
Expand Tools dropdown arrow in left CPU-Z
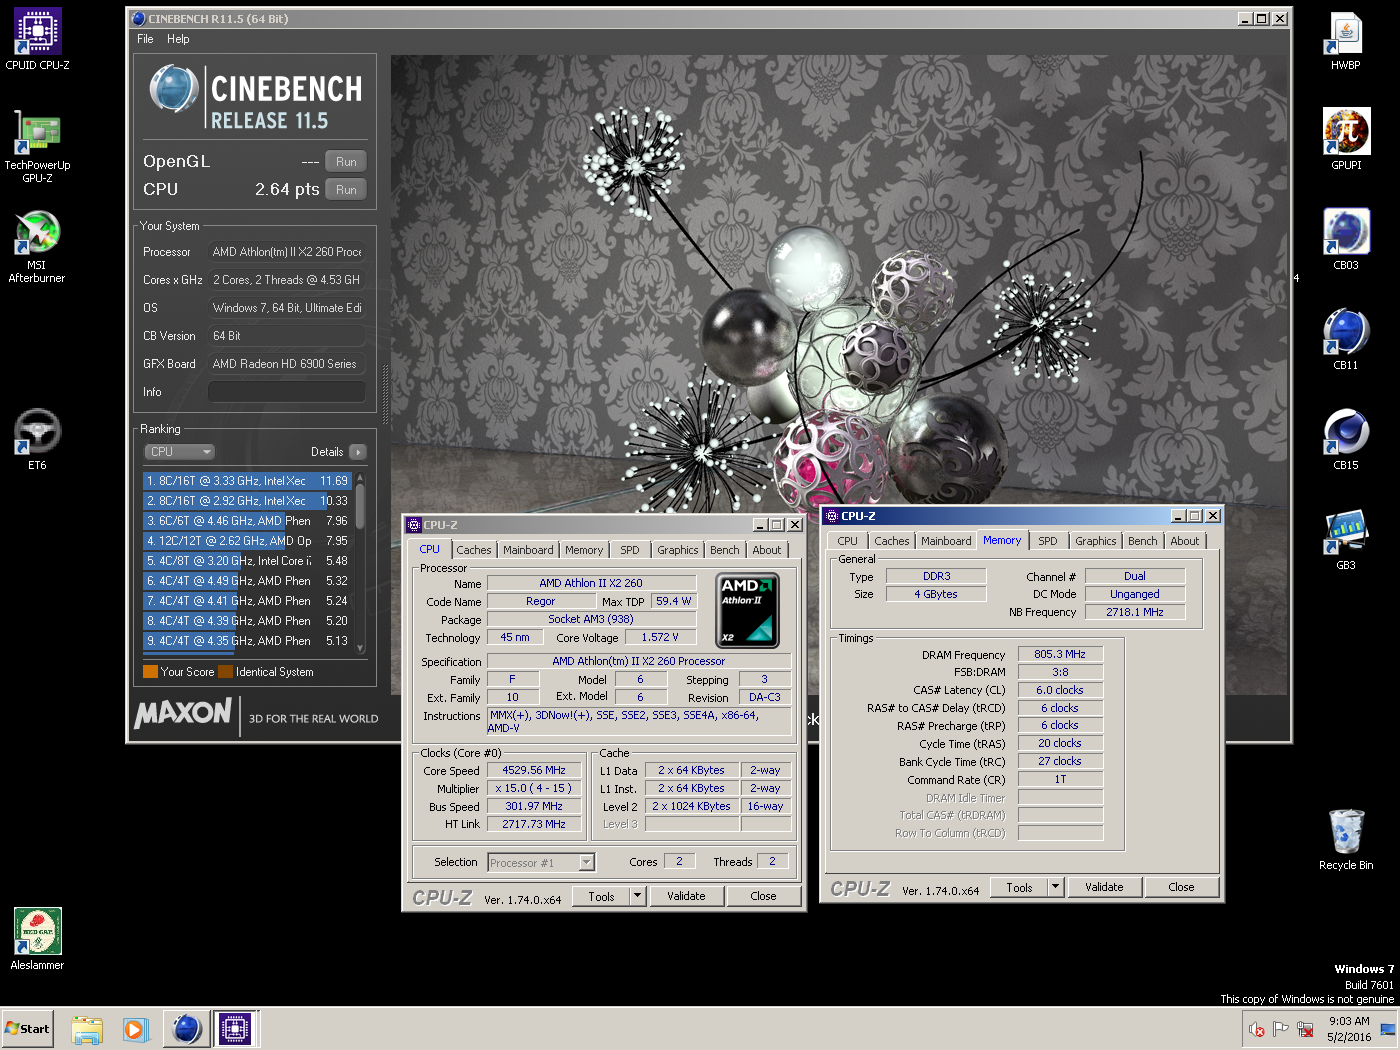(x=638, y=896)
